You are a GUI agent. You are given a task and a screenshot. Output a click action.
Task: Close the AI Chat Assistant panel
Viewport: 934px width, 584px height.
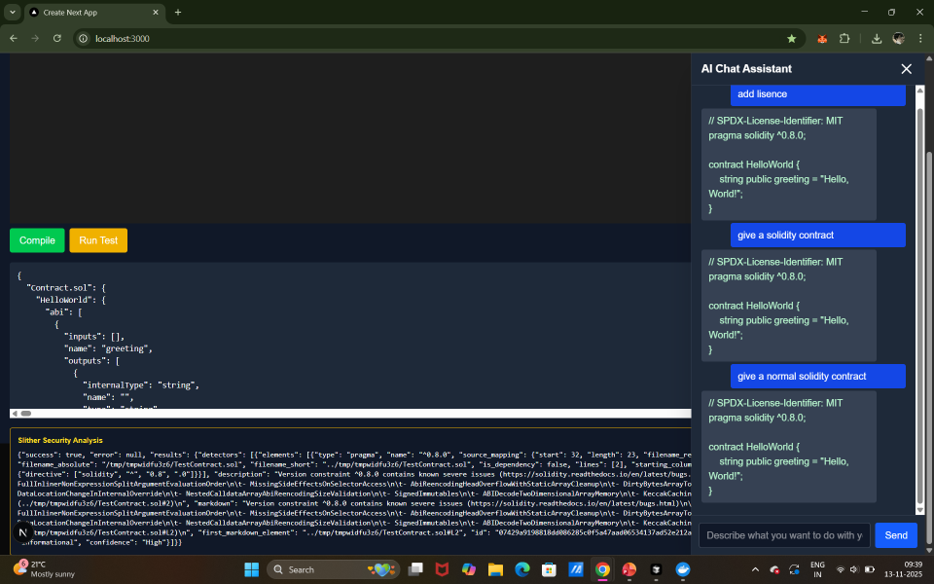[906, 69]
